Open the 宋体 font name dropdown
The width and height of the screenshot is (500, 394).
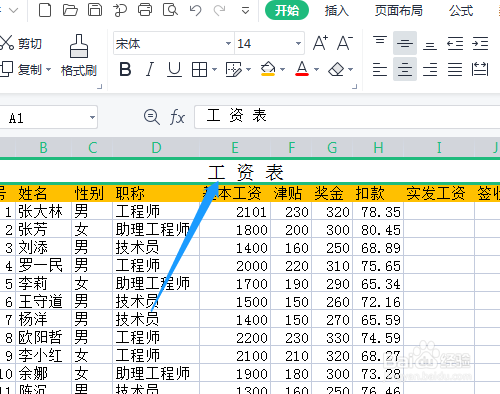(228, 44)
